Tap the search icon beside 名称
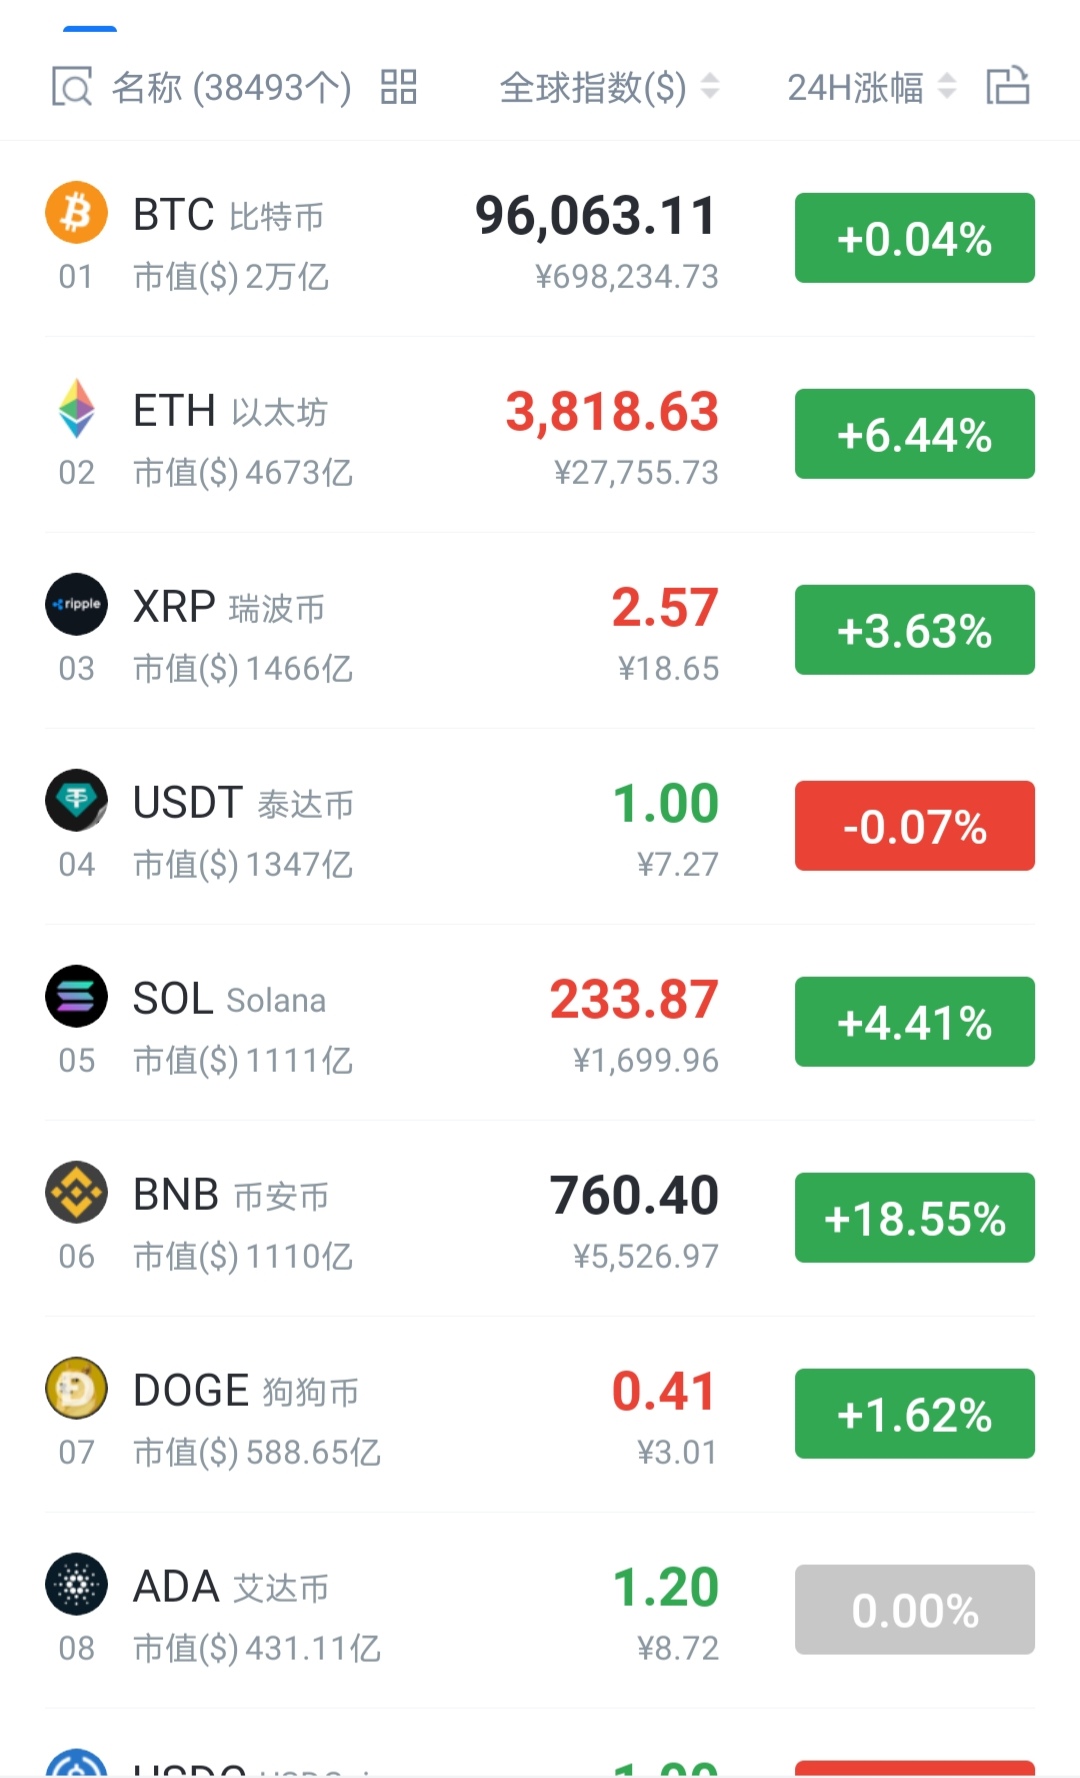The height and width of the screenshot is (1778, 1080). click(x=72, y=87)
